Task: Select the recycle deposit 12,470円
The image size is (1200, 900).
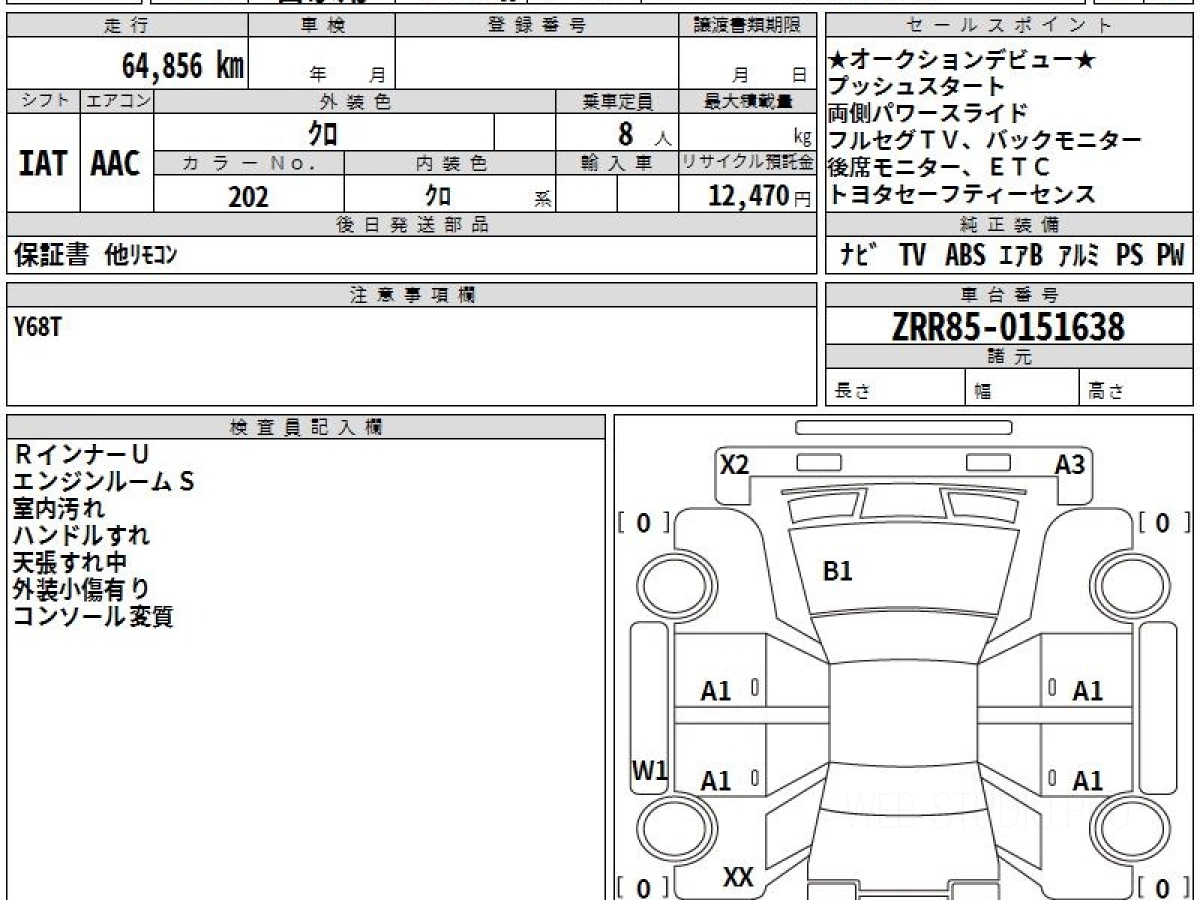Action: [x=760, y=196]
